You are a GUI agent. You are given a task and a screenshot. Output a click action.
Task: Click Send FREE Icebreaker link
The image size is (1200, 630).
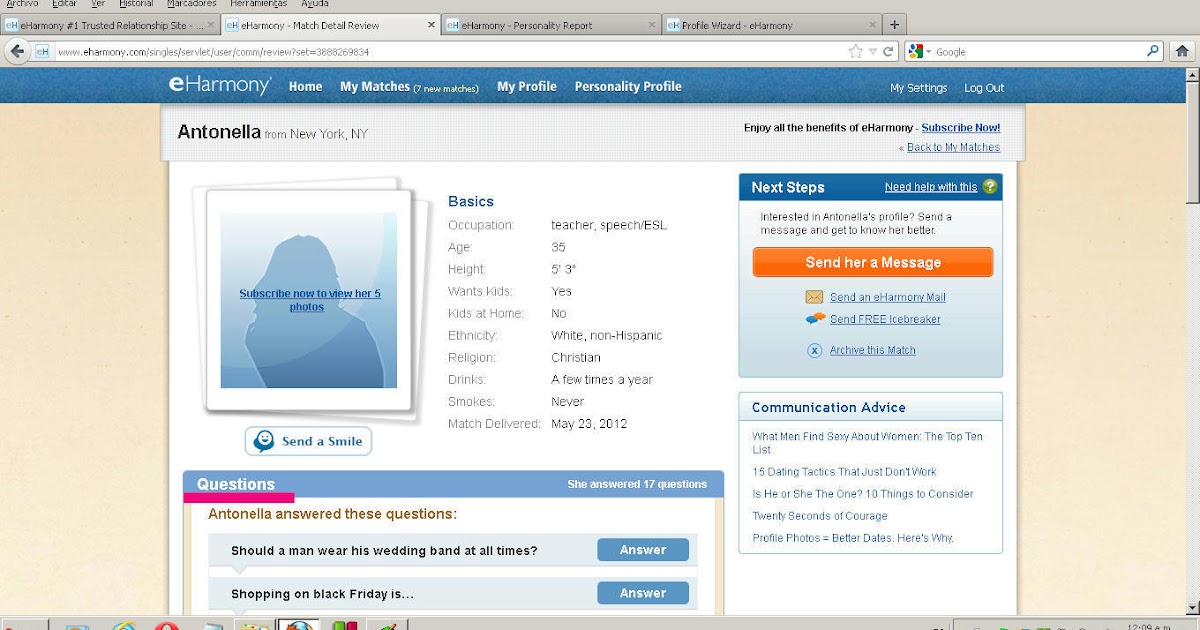tap(885, 319)
